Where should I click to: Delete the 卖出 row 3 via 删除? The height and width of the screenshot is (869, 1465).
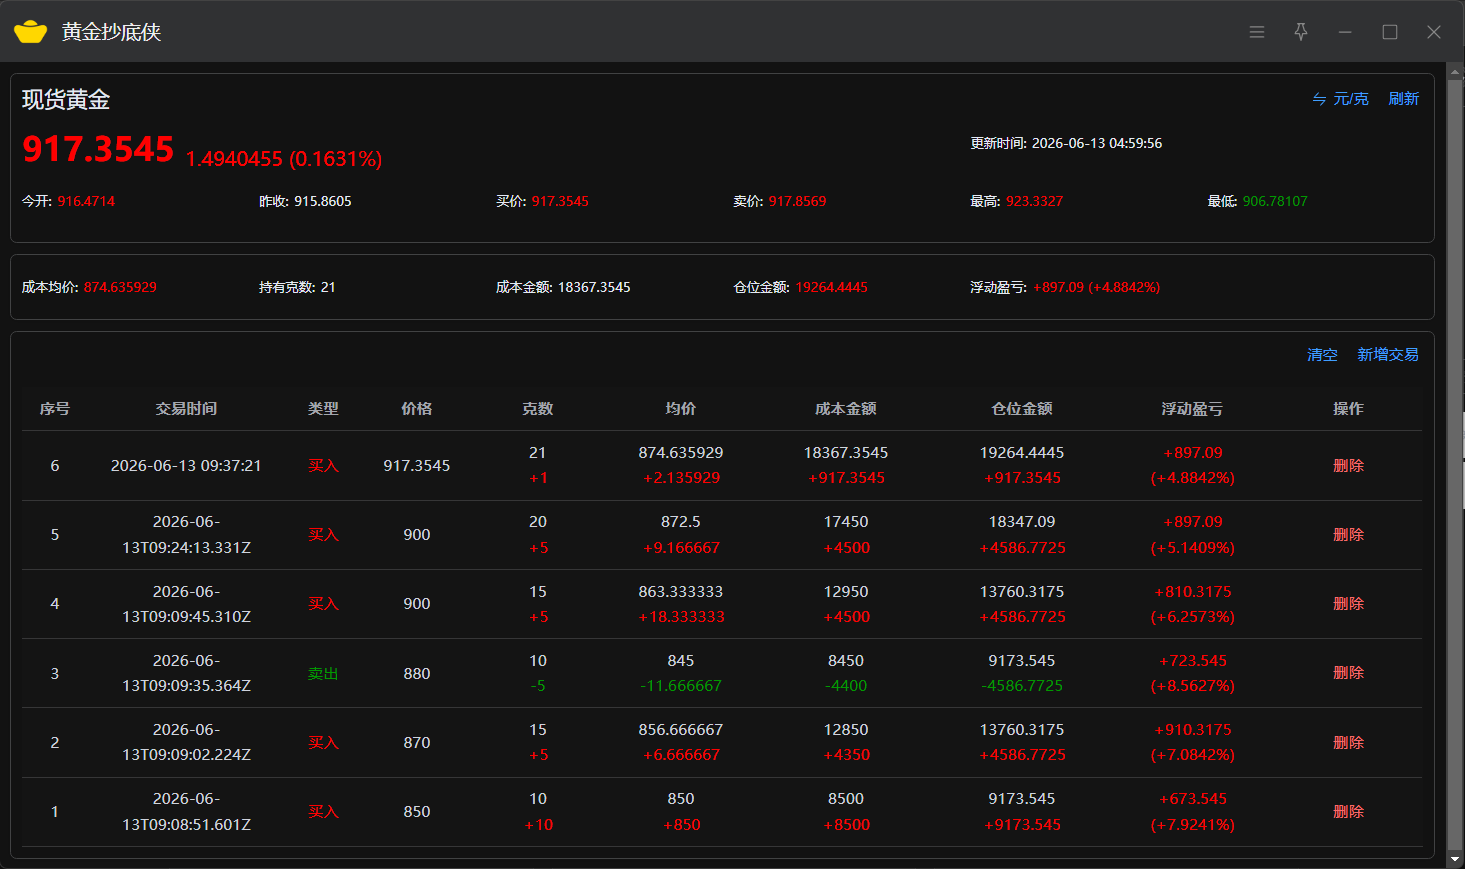1348,673
